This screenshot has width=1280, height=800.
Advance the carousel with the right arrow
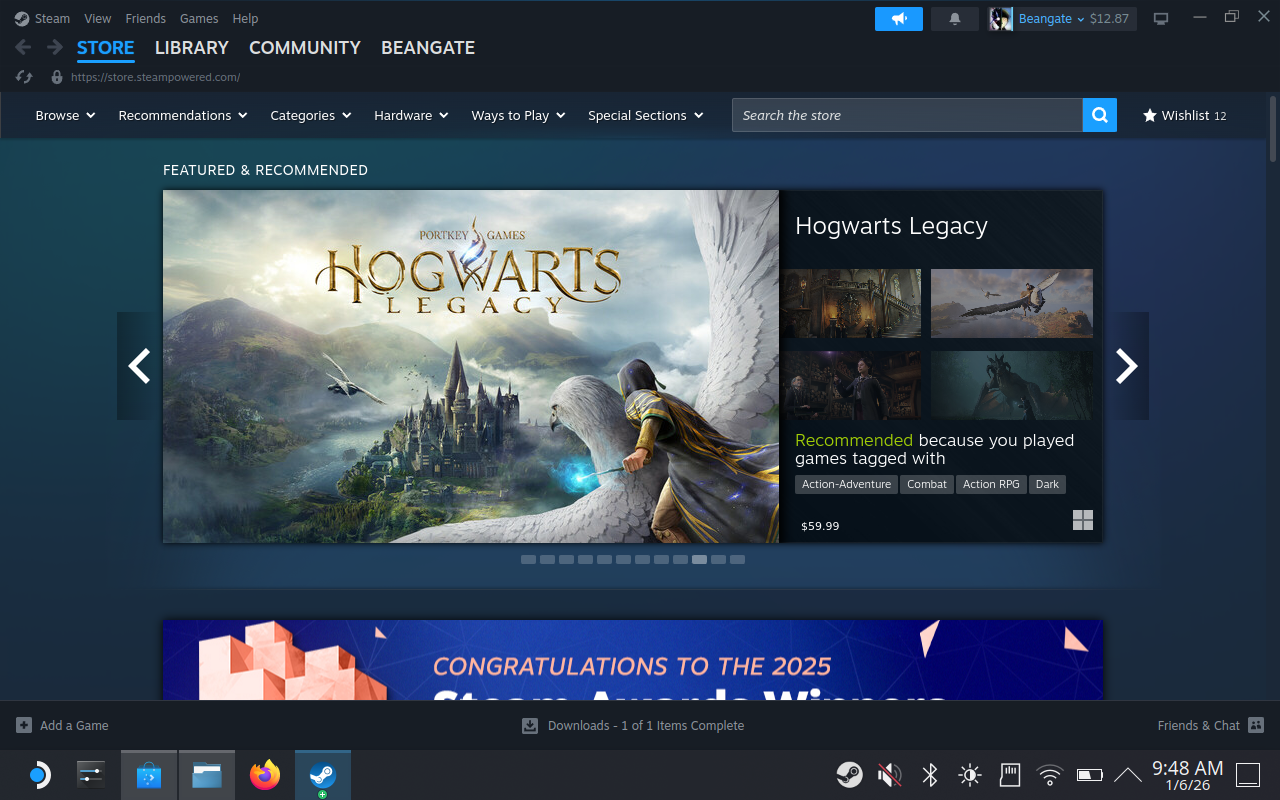click(1127, 366)
